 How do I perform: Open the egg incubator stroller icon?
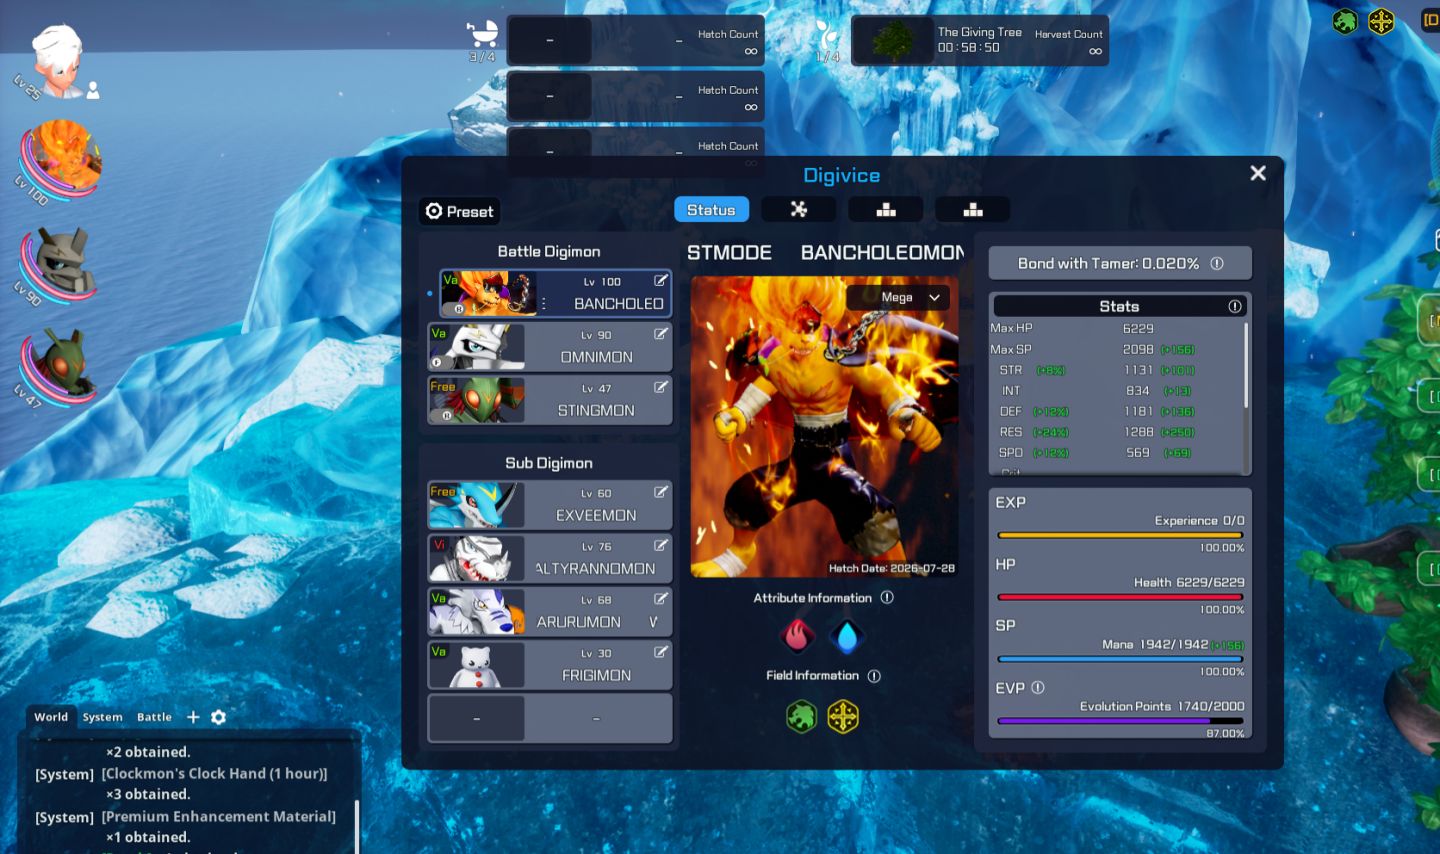(483, 36)
